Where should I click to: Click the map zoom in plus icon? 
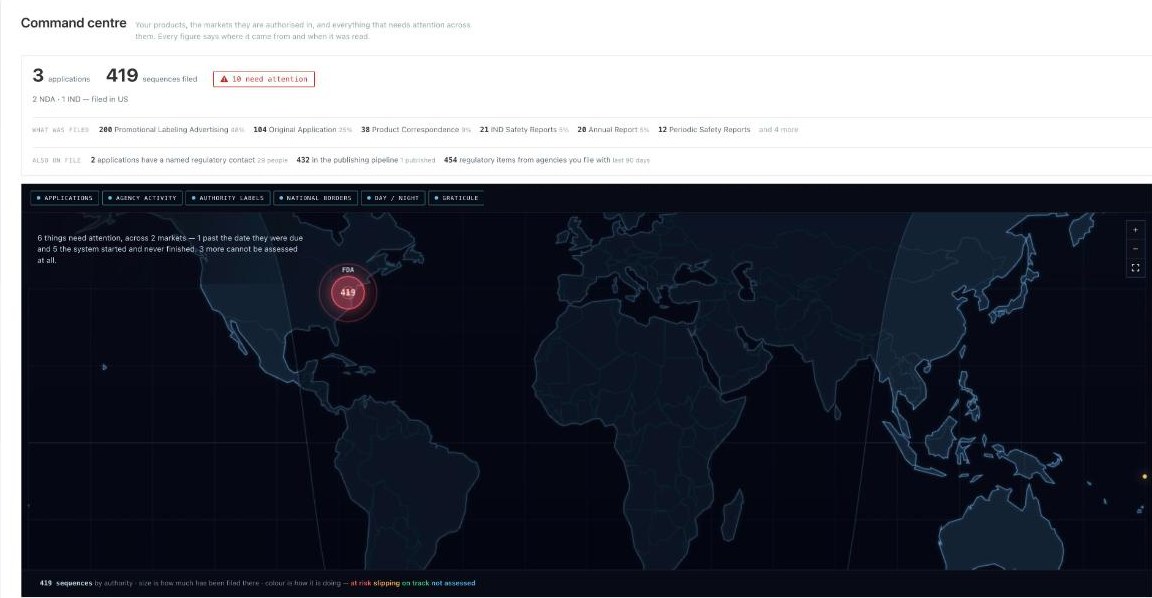coord(1135,230)
